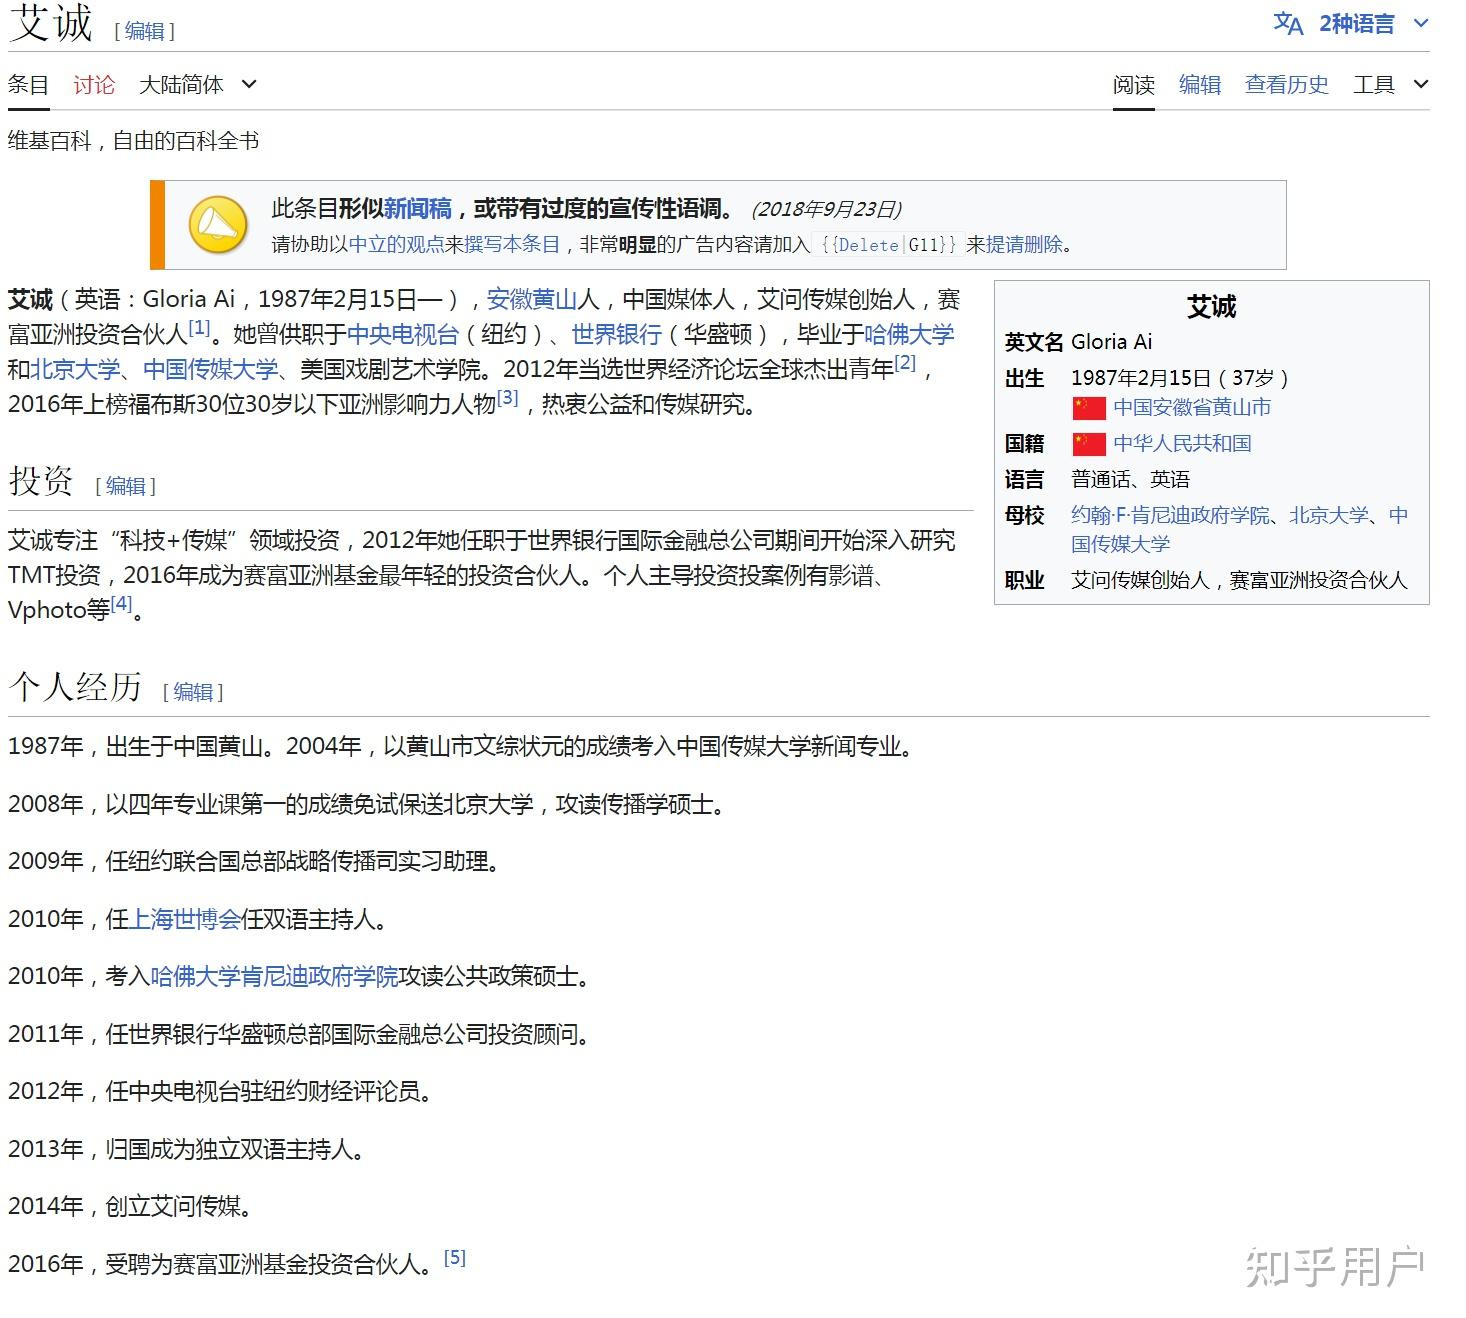
Task: Click the China flag beside 中国安徽省黄山市
Action: click(1088, 408)
